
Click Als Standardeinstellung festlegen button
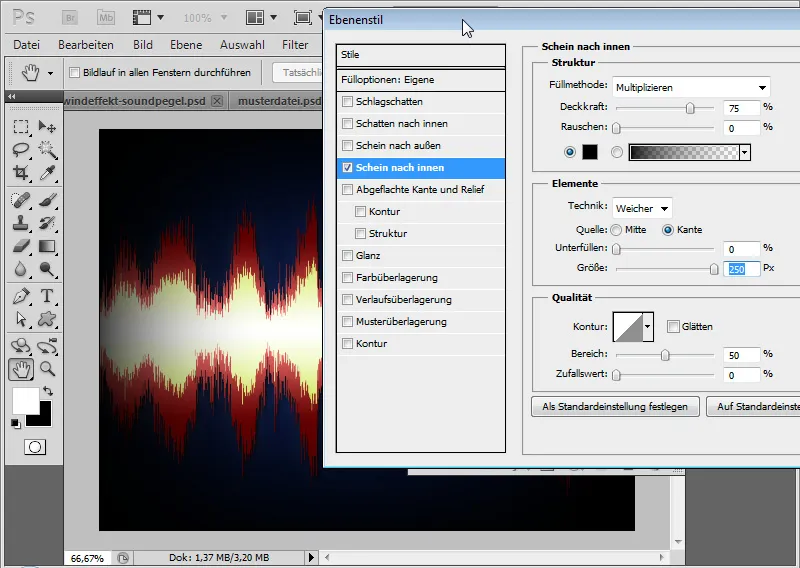615,407
